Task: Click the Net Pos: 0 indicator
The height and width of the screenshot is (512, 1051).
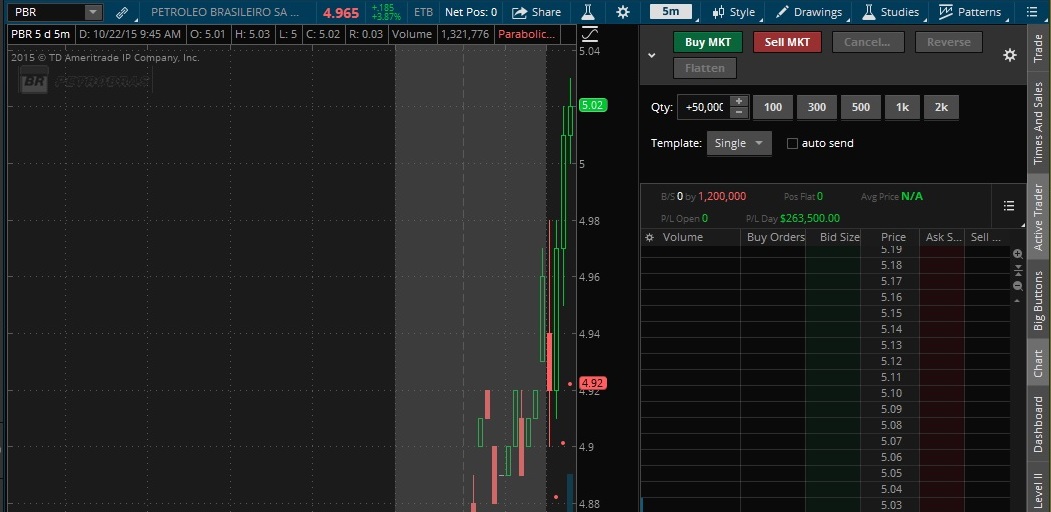Action: click(471, 12)
